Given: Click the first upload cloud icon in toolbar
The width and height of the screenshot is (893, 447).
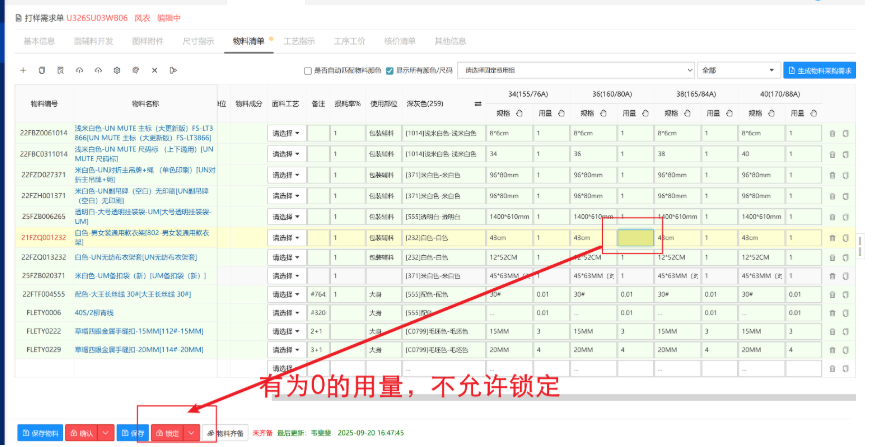Looking at the screenshot, I should (x=80, y=71).
